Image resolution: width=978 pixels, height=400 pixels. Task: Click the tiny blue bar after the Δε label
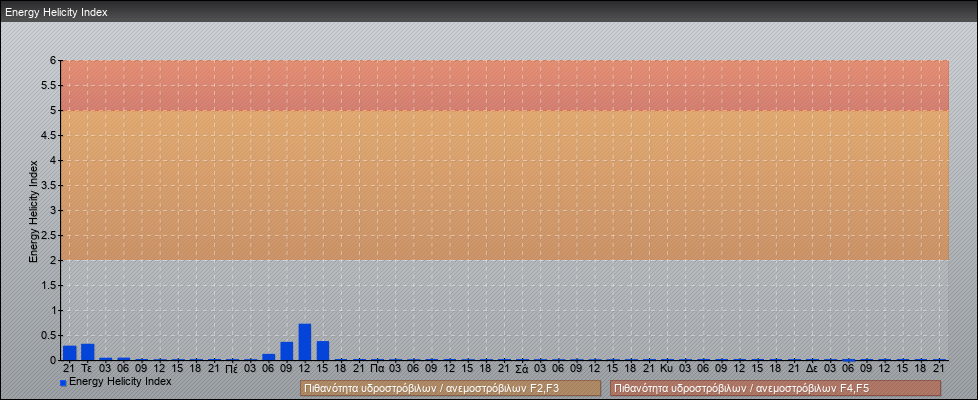pyautogui.click(x=848, y=359)
